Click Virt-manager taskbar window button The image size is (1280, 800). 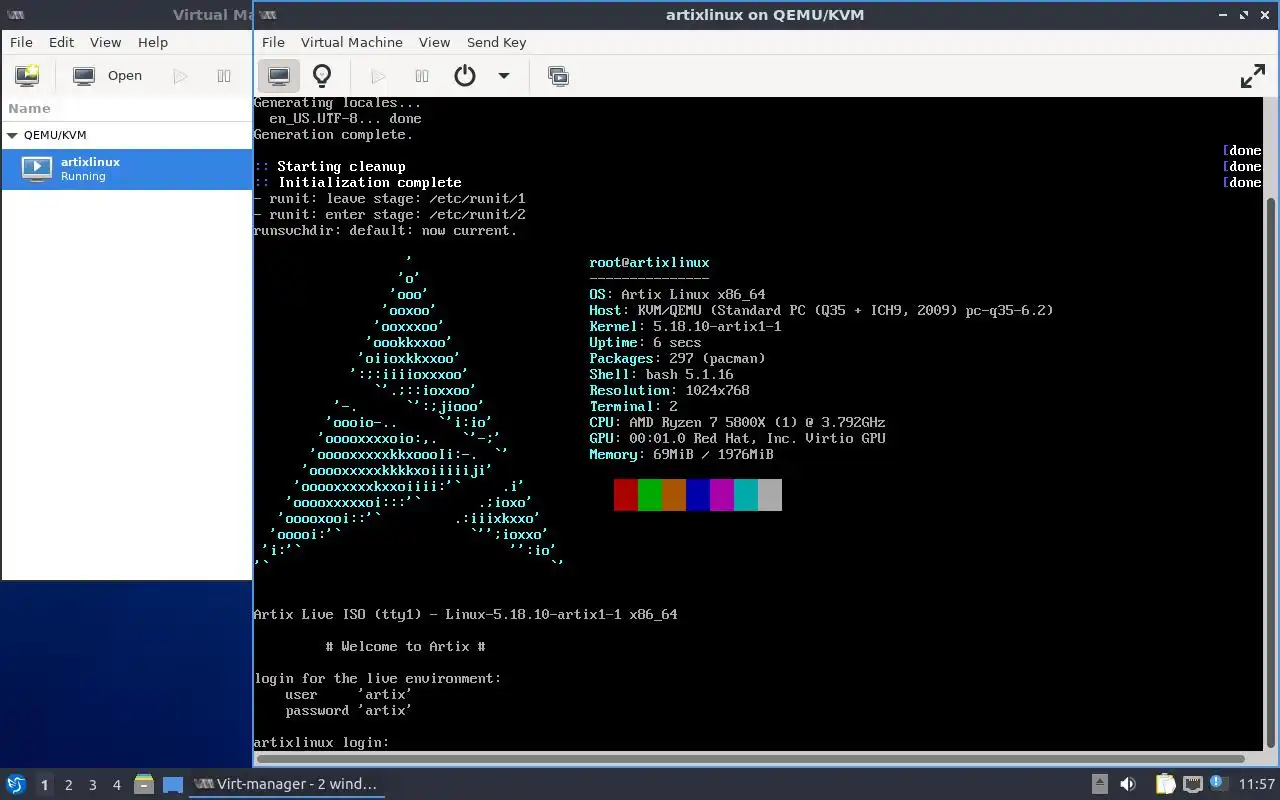point(287,784)
